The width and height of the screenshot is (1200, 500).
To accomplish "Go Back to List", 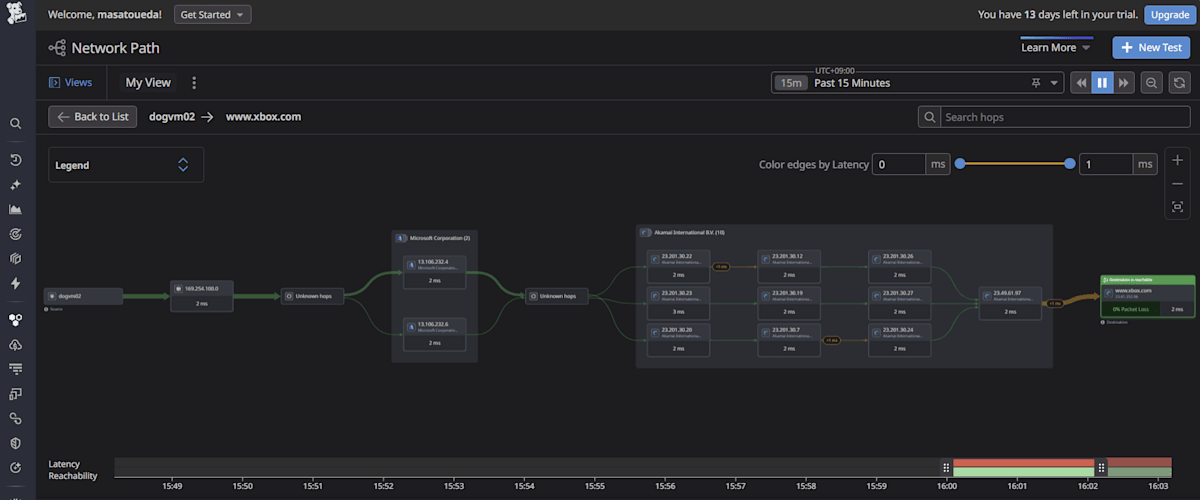I will click(93, 117).
